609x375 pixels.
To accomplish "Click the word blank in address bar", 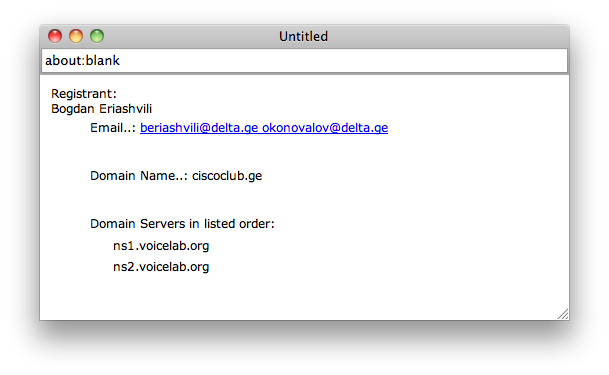I will 103,61.
